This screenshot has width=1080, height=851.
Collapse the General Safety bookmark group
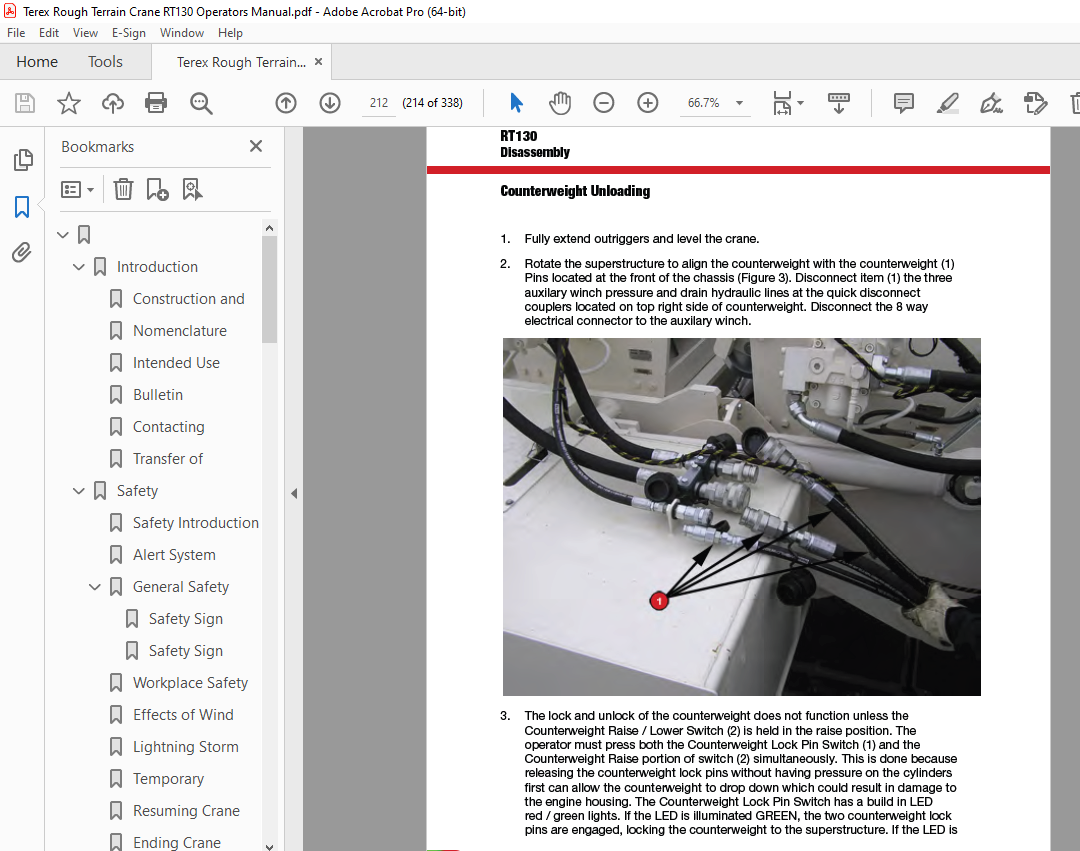pos(94,587)
